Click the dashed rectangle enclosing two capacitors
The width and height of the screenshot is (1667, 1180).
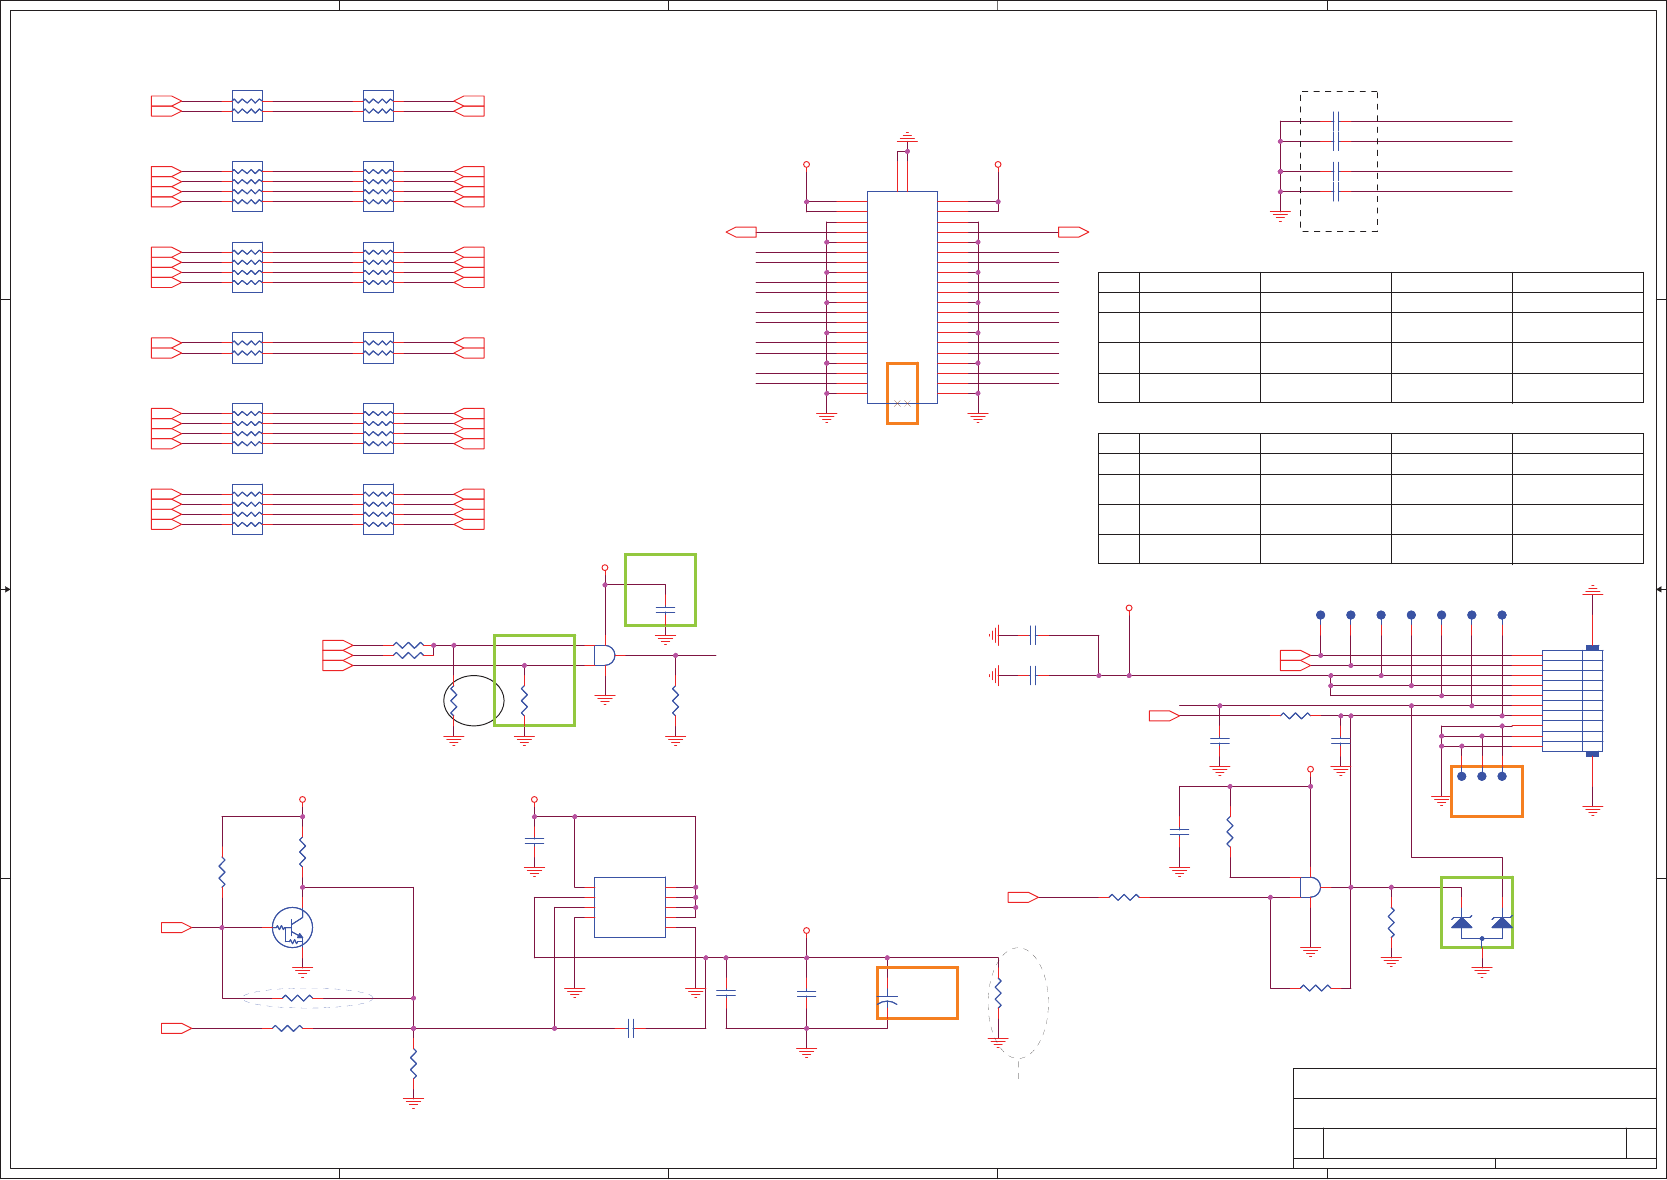(1339, 161)
